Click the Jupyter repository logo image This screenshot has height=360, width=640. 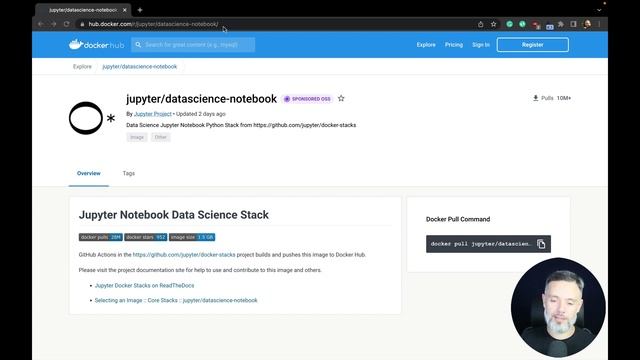click(x=92, y=118)
